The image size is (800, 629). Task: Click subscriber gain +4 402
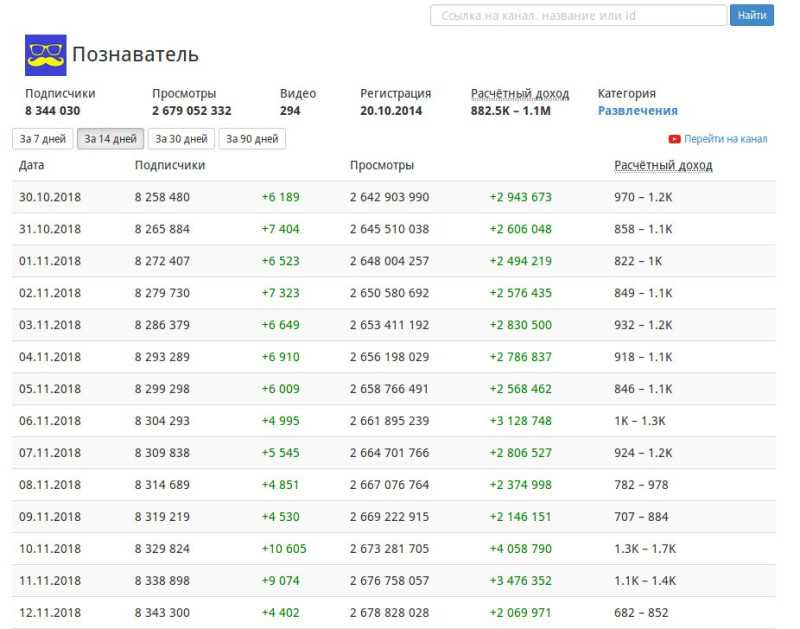click(281, 613)
